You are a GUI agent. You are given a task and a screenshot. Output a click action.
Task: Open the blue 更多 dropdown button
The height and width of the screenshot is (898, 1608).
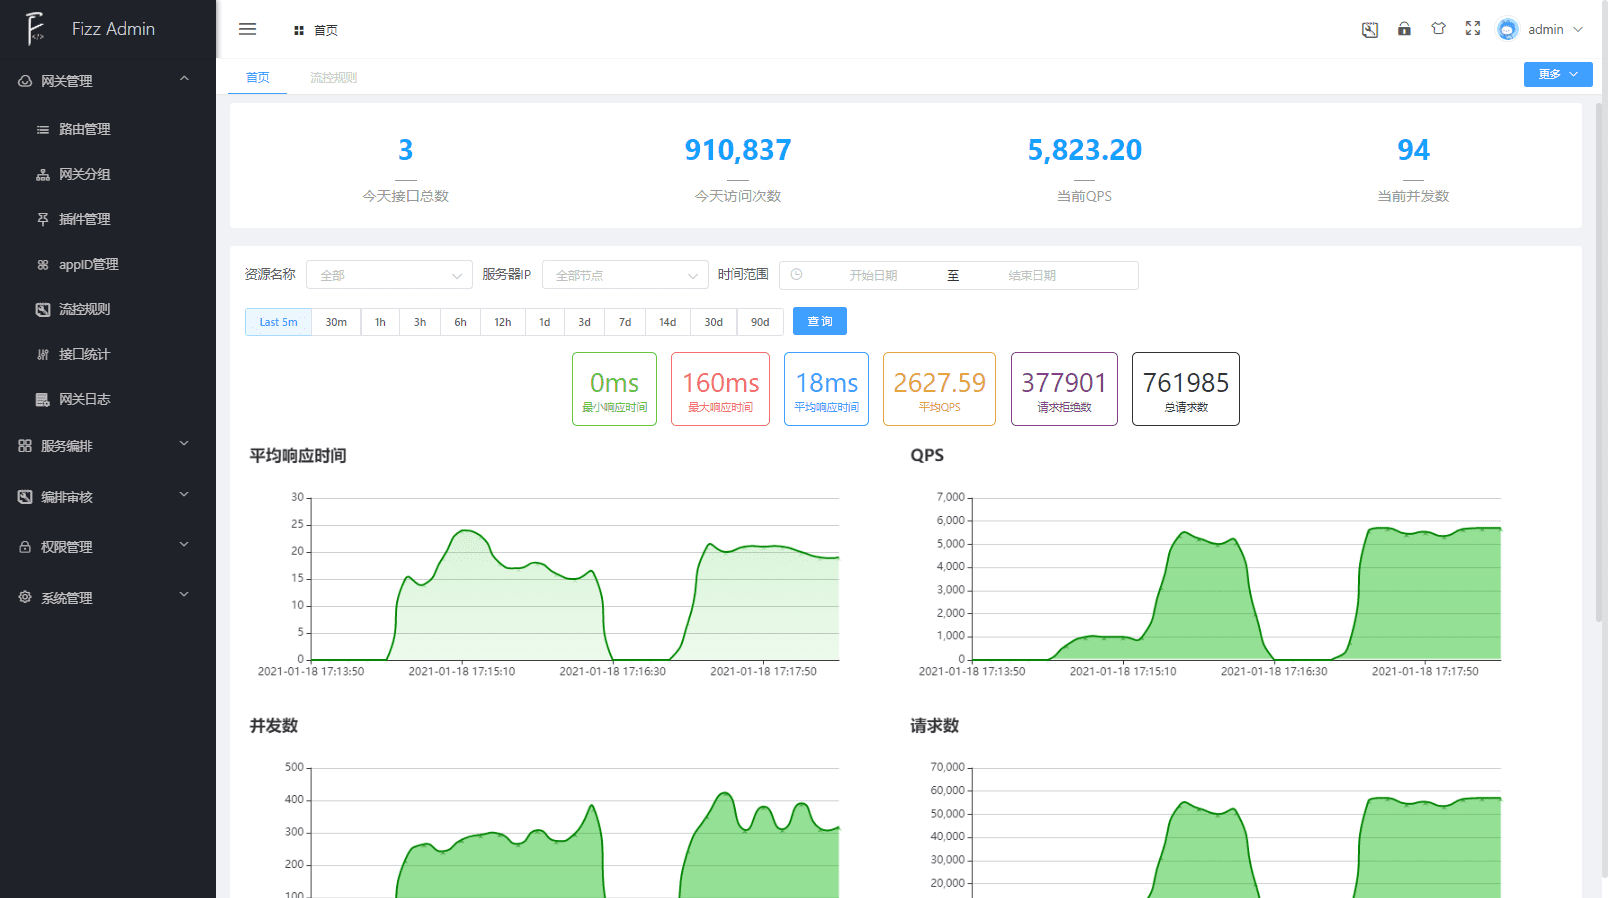click(x=1558, y=74)
